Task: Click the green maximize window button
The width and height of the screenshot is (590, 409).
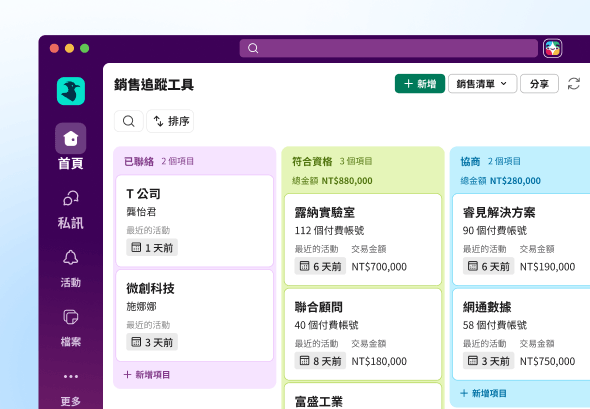Action: point(85,48)
